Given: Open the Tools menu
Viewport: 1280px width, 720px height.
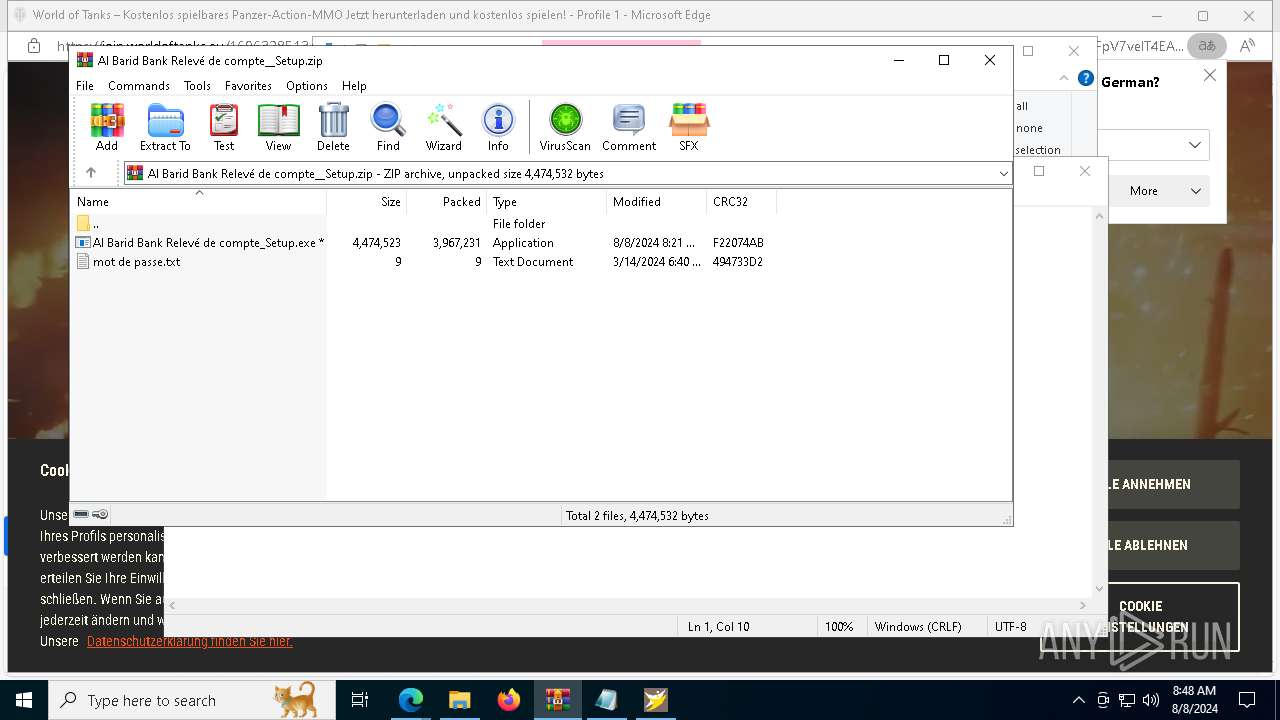Looking at the screenshot, I should (x=197, y=86).
